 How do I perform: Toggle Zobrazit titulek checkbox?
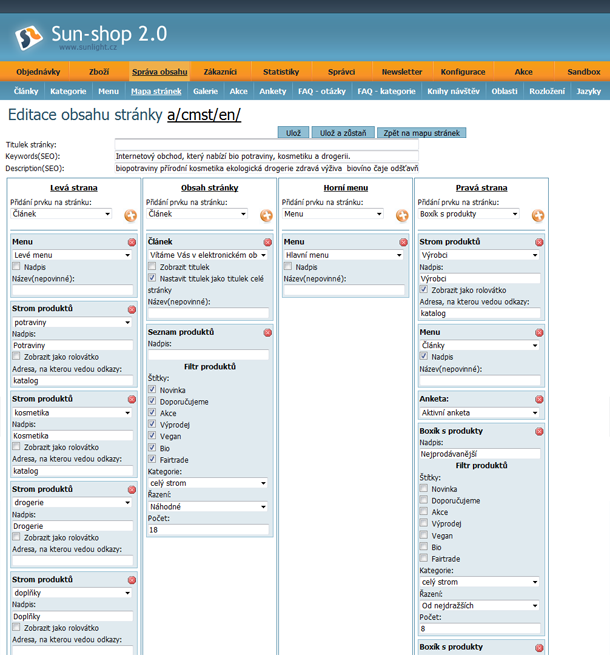(152, 266)
